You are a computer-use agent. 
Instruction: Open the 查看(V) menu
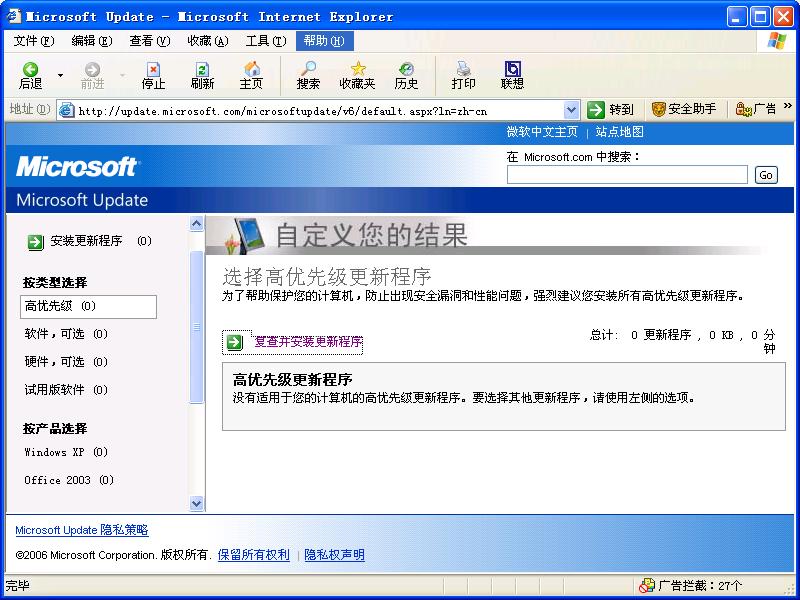click(149, 41)
